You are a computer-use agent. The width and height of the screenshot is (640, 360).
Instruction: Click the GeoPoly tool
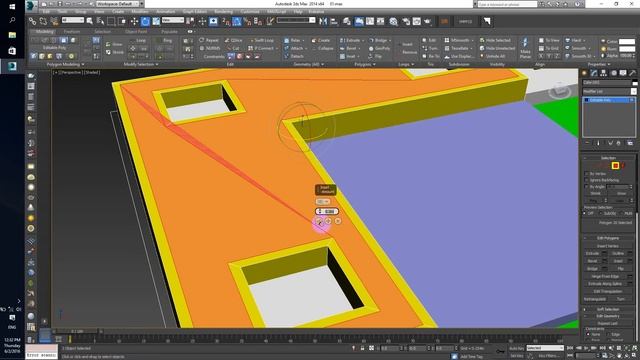pos(379,48)
